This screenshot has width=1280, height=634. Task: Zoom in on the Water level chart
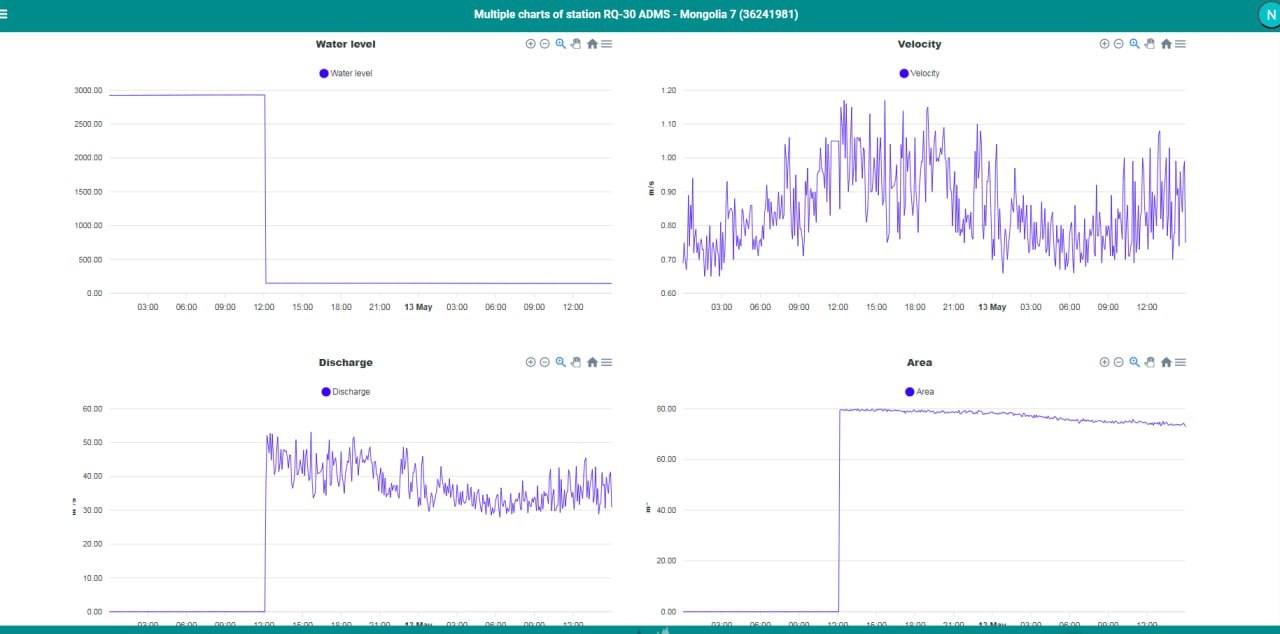pyautogui.click(x=531, y=44)
